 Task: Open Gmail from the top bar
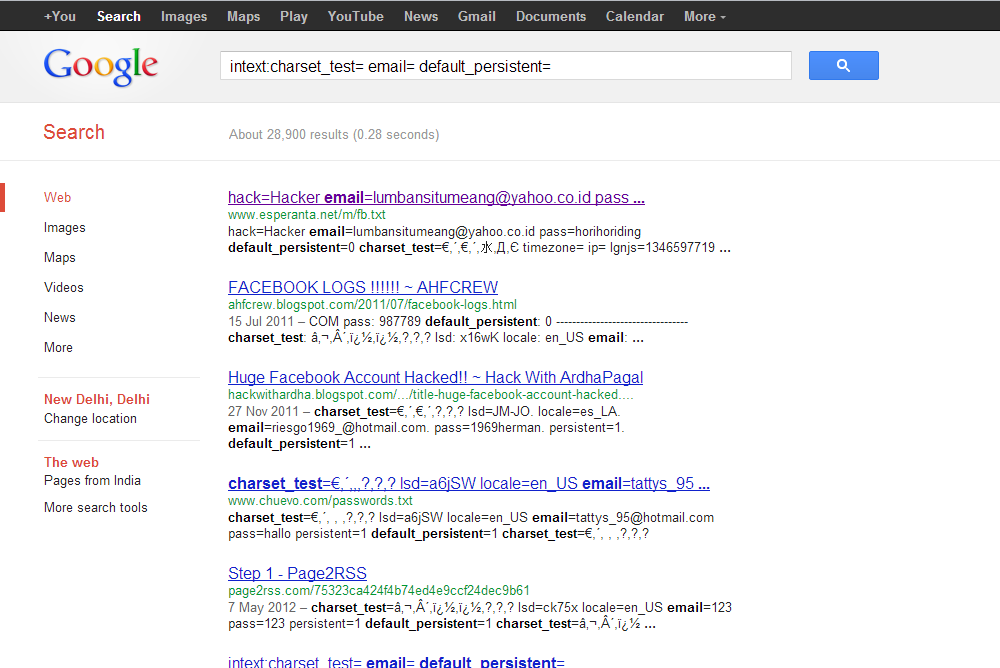coord(476,17)
